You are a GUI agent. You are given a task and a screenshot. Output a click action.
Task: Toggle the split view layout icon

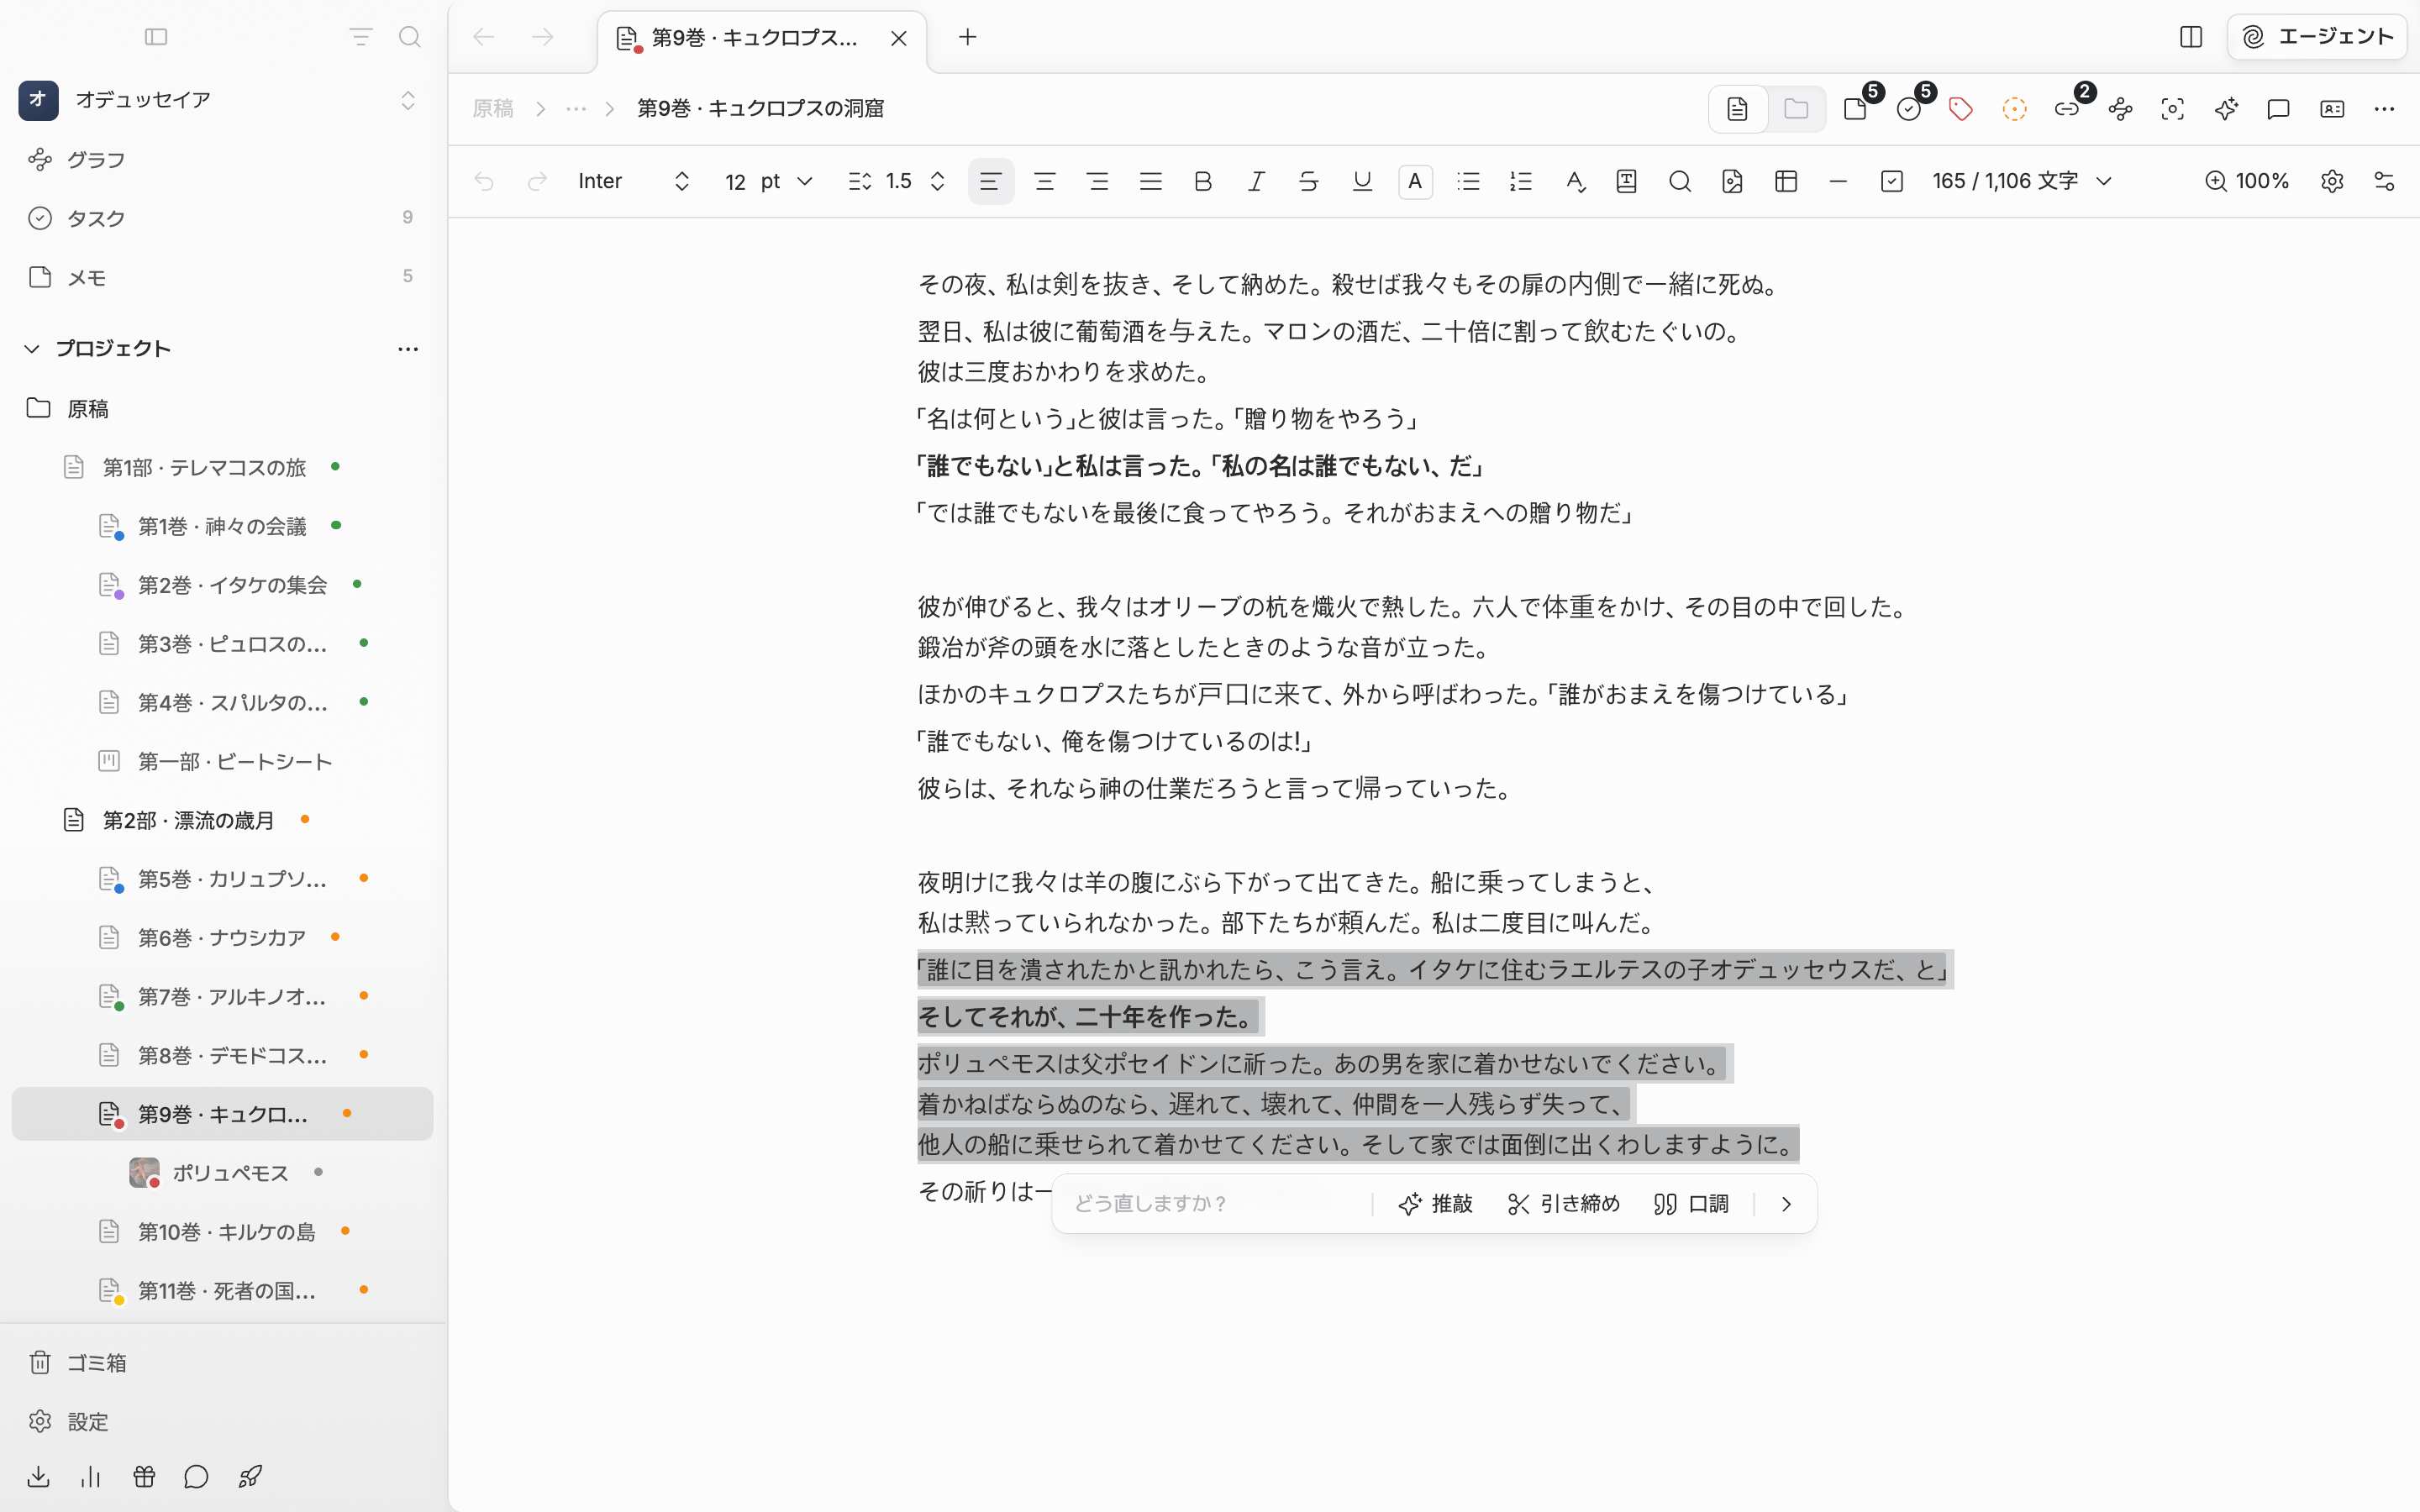[2191, 37]
